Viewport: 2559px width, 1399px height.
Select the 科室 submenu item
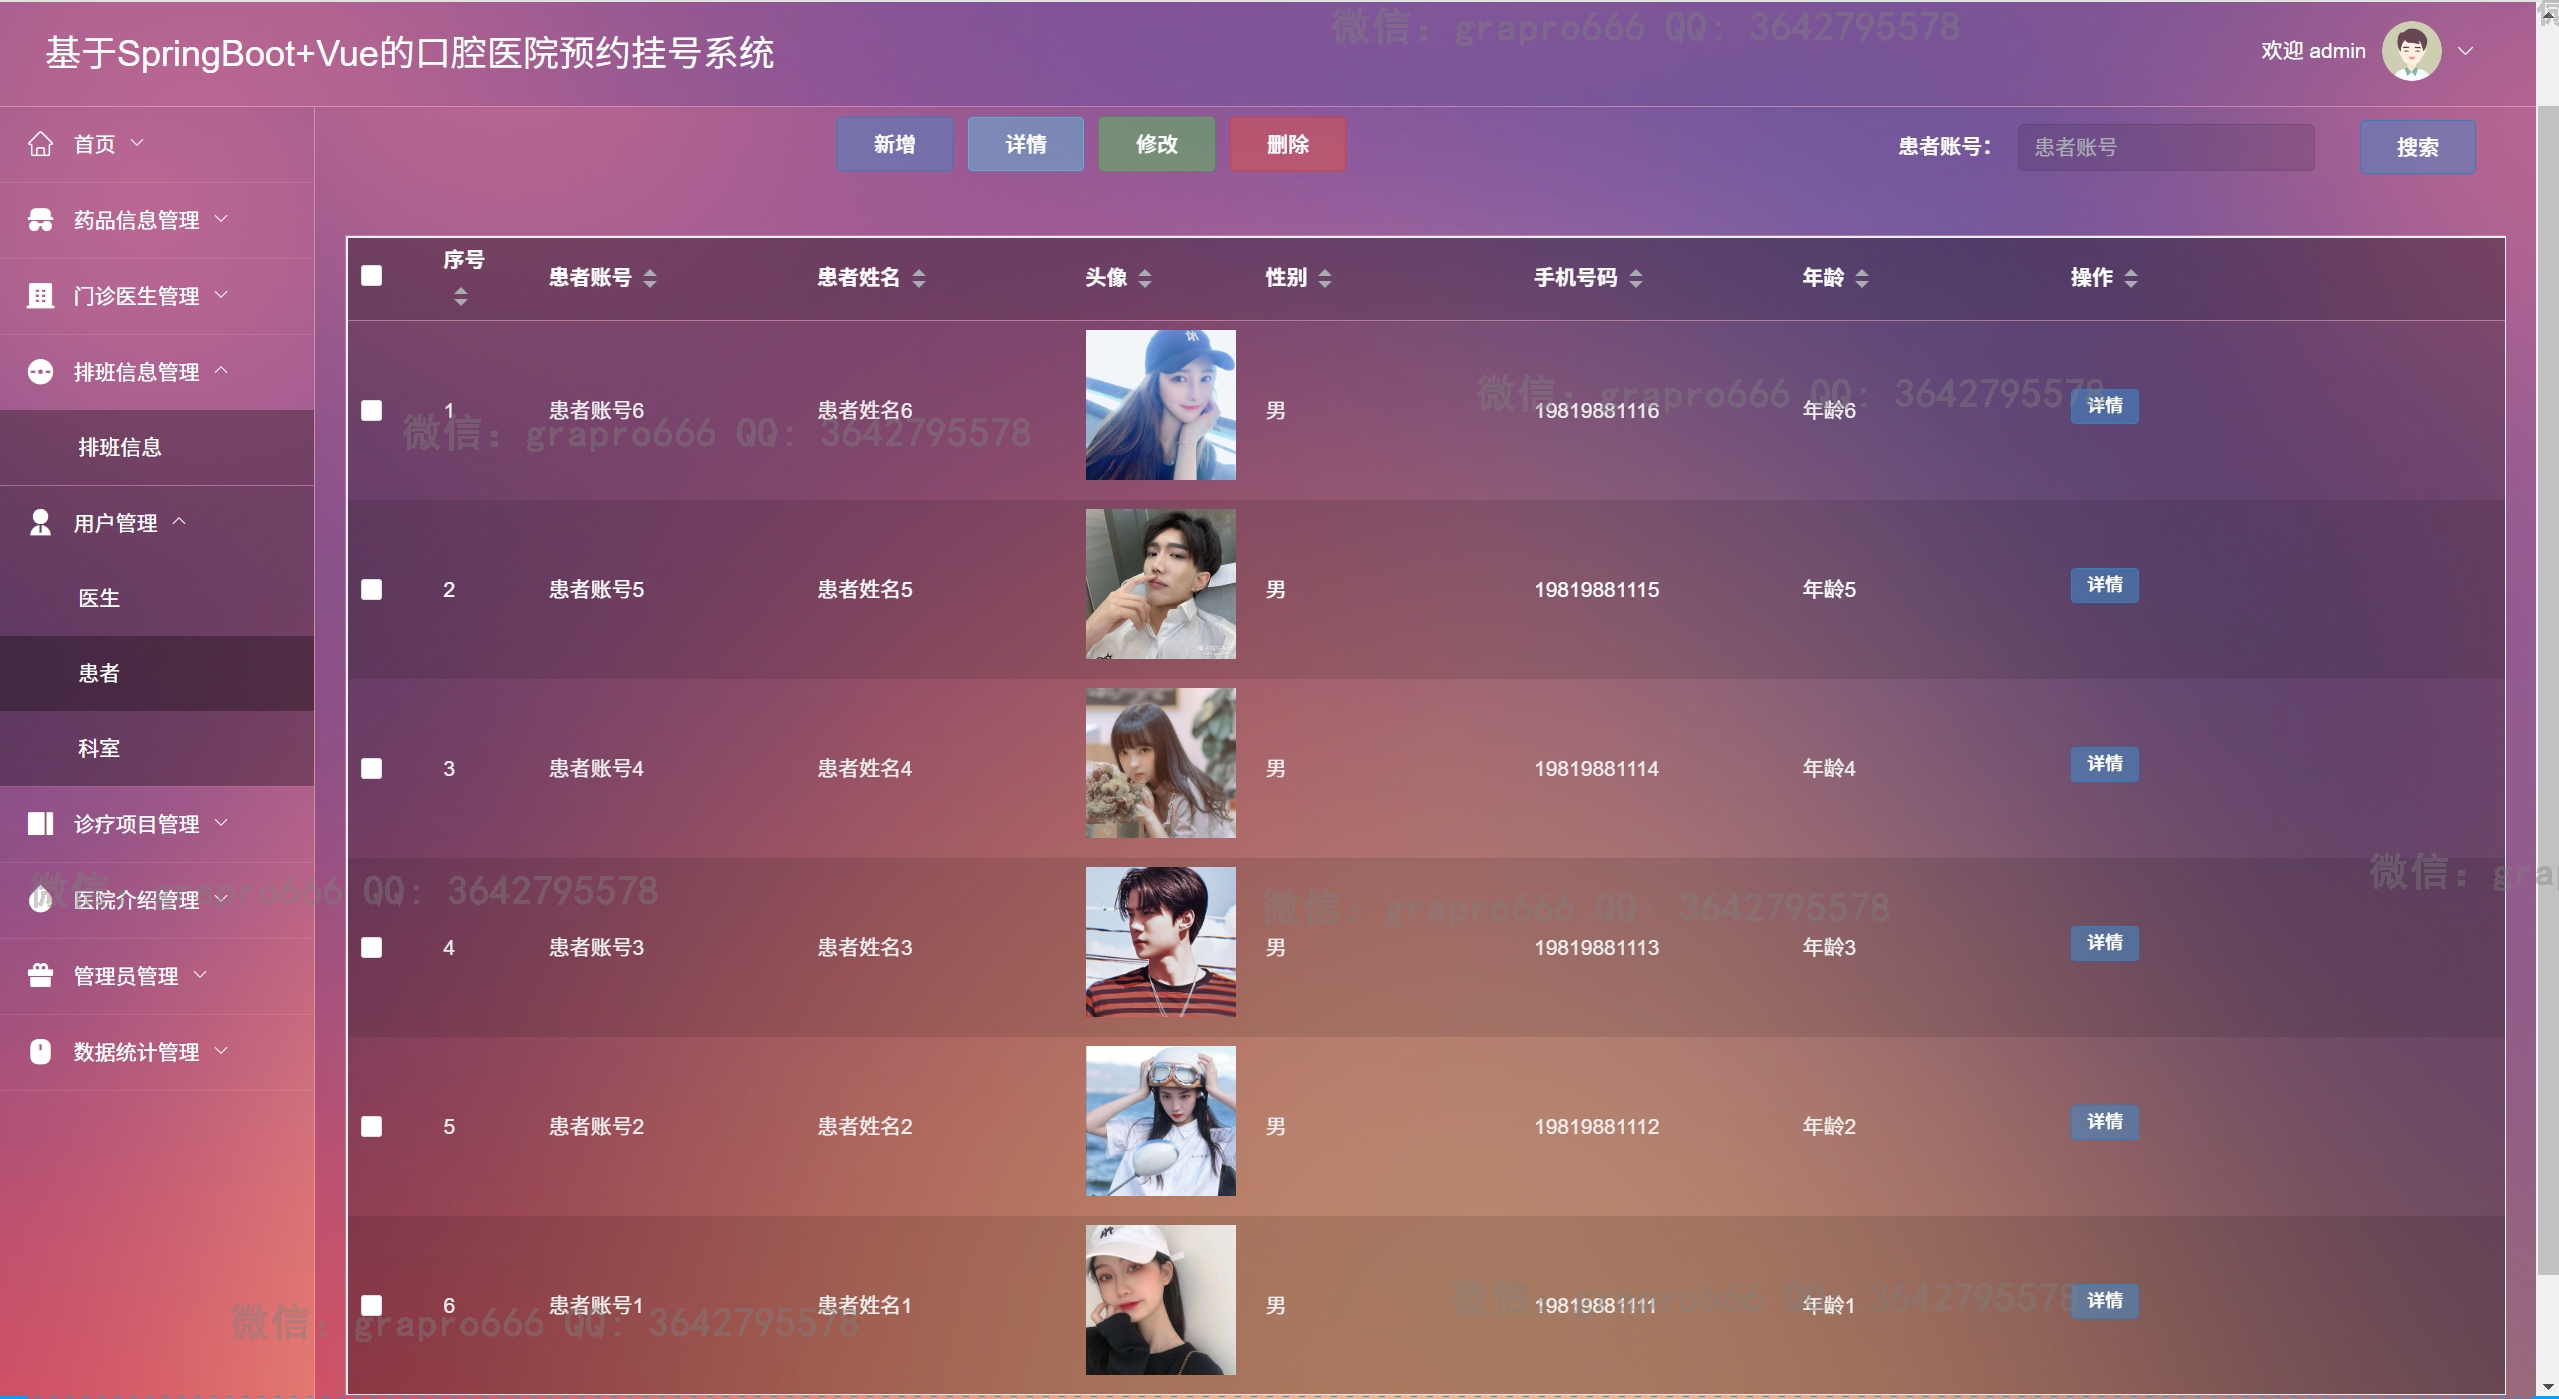pyautogui.click(x=99, y=748)
